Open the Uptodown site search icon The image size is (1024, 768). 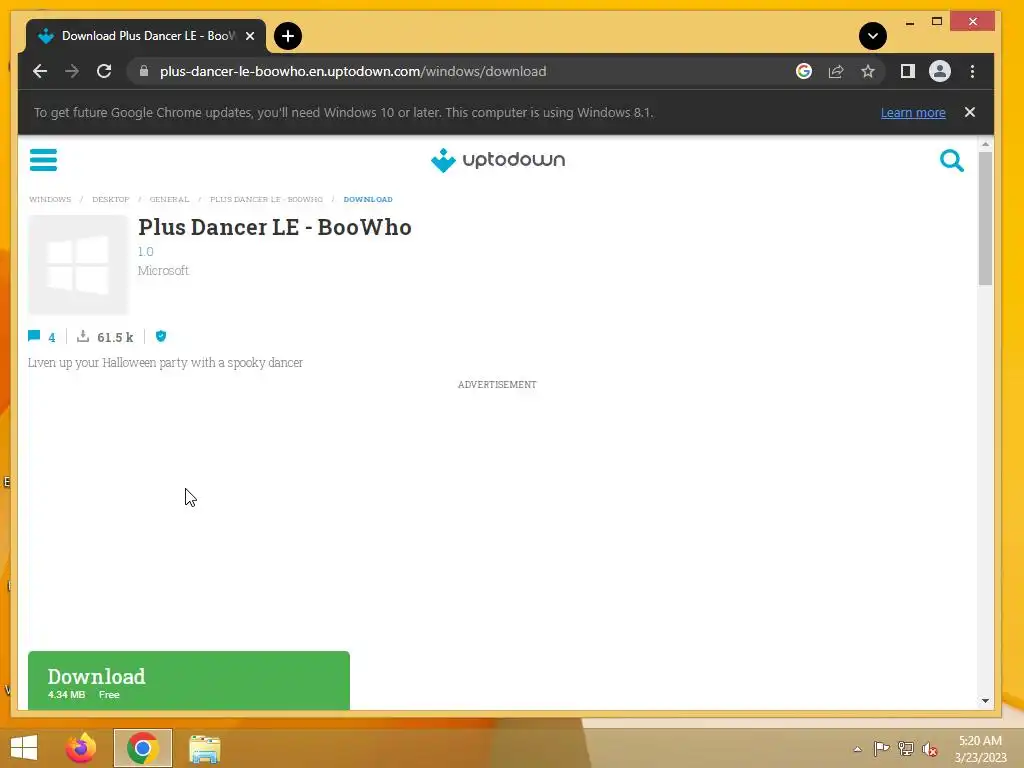(x=952, y=160)
